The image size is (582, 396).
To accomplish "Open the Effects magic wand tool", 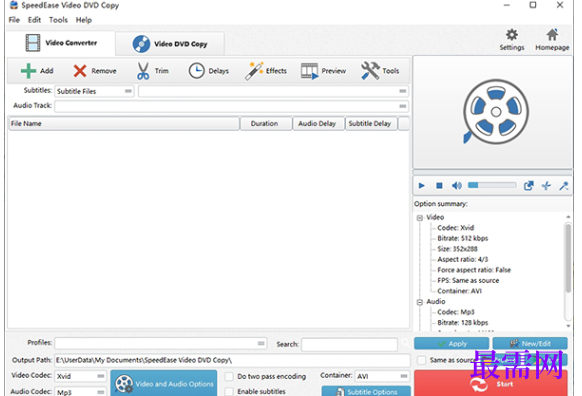I will click(254, 71).
